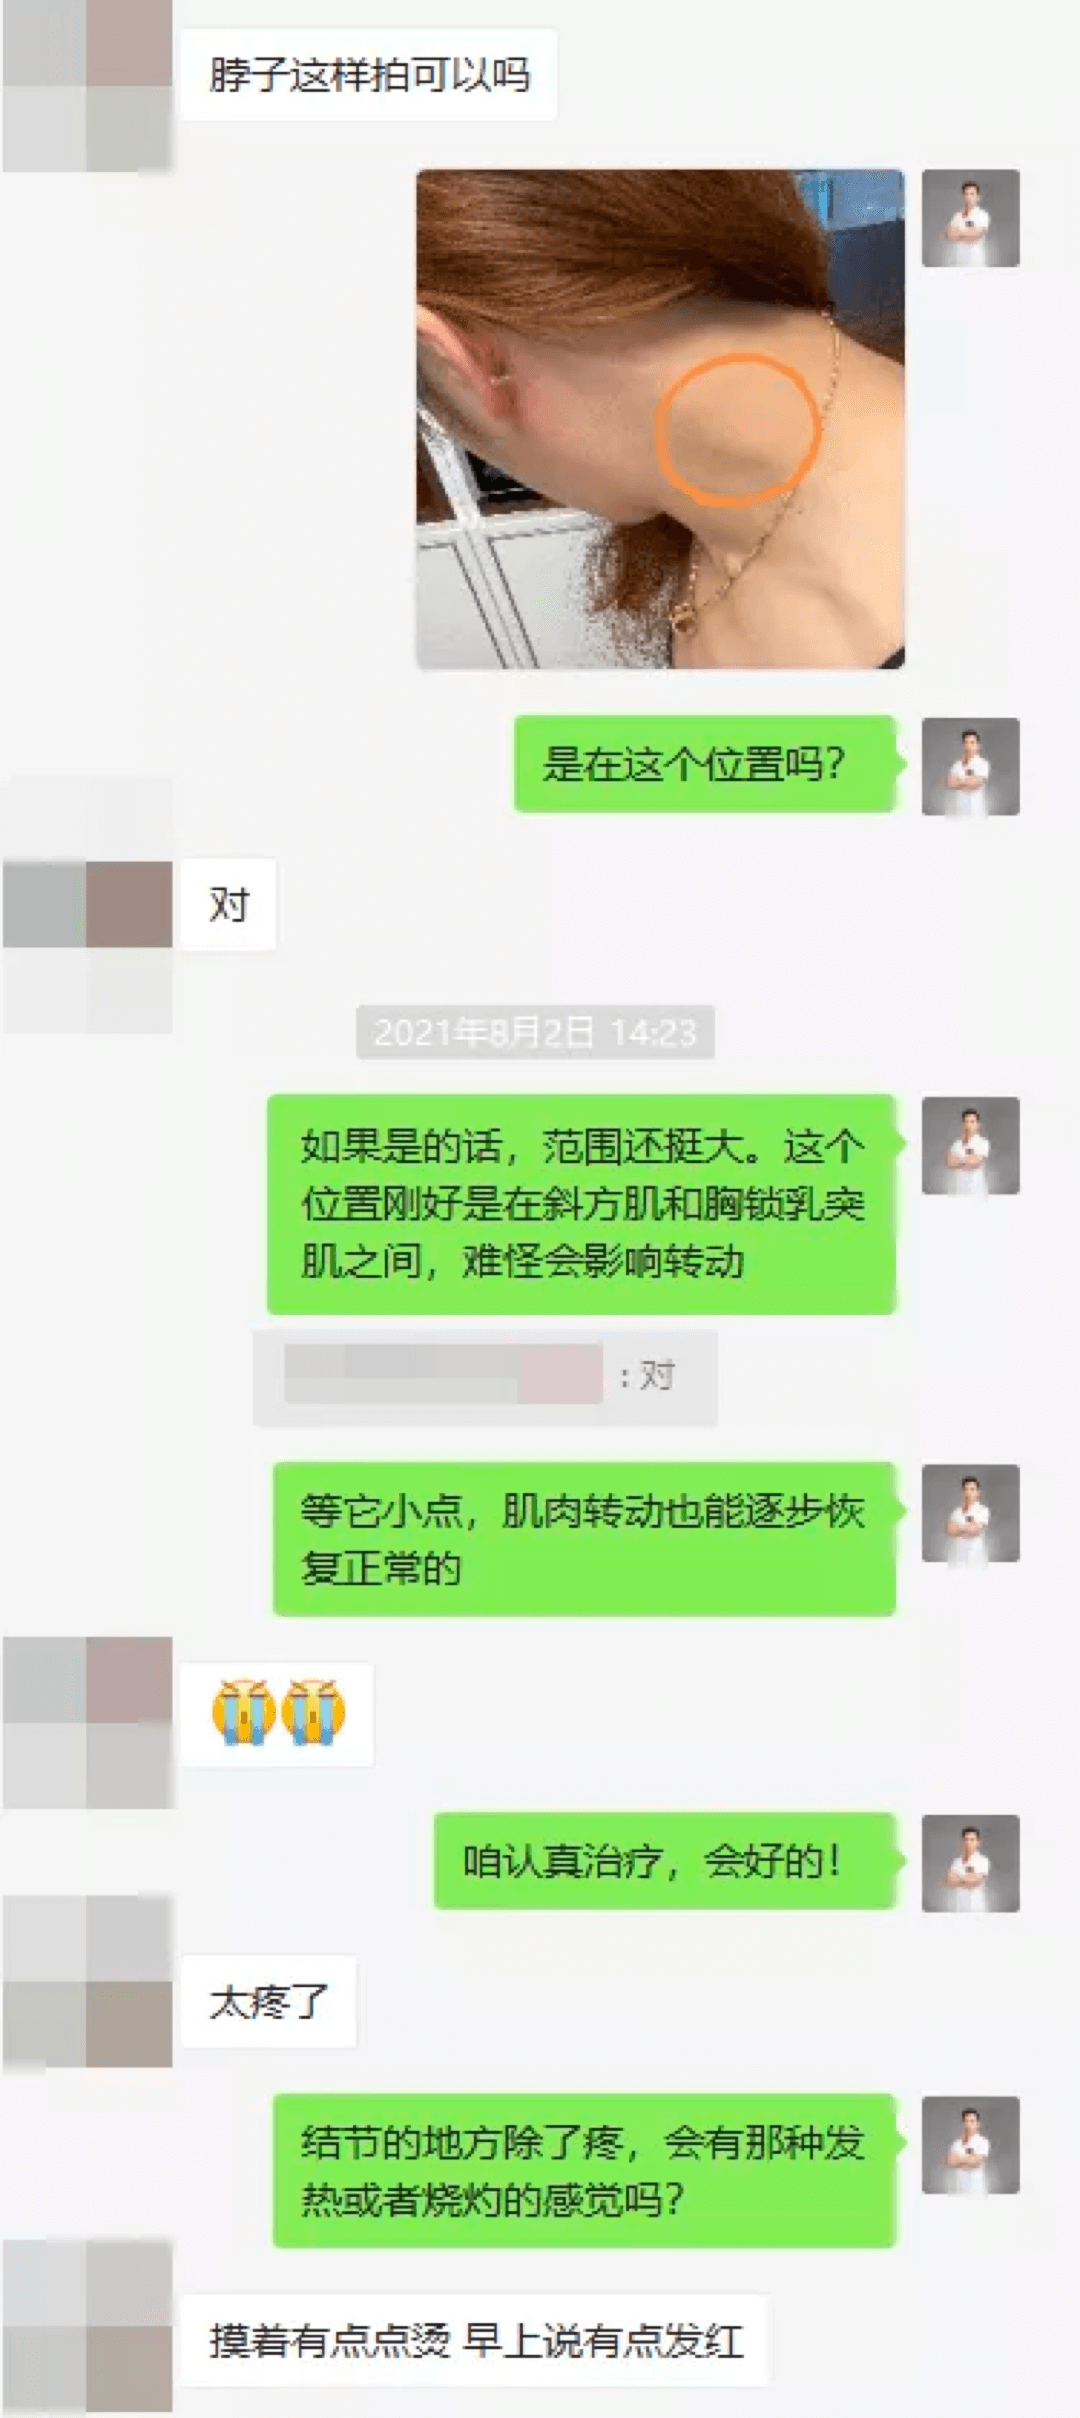The width and height of the screenshot is (1080, 2418).
Task: Click the quoted reply ending in "对"
Action: (485, 1377)
